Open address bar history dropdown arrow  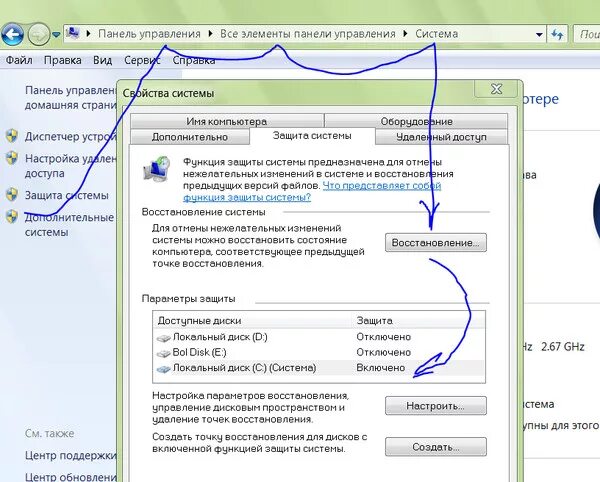click(539, 35)
